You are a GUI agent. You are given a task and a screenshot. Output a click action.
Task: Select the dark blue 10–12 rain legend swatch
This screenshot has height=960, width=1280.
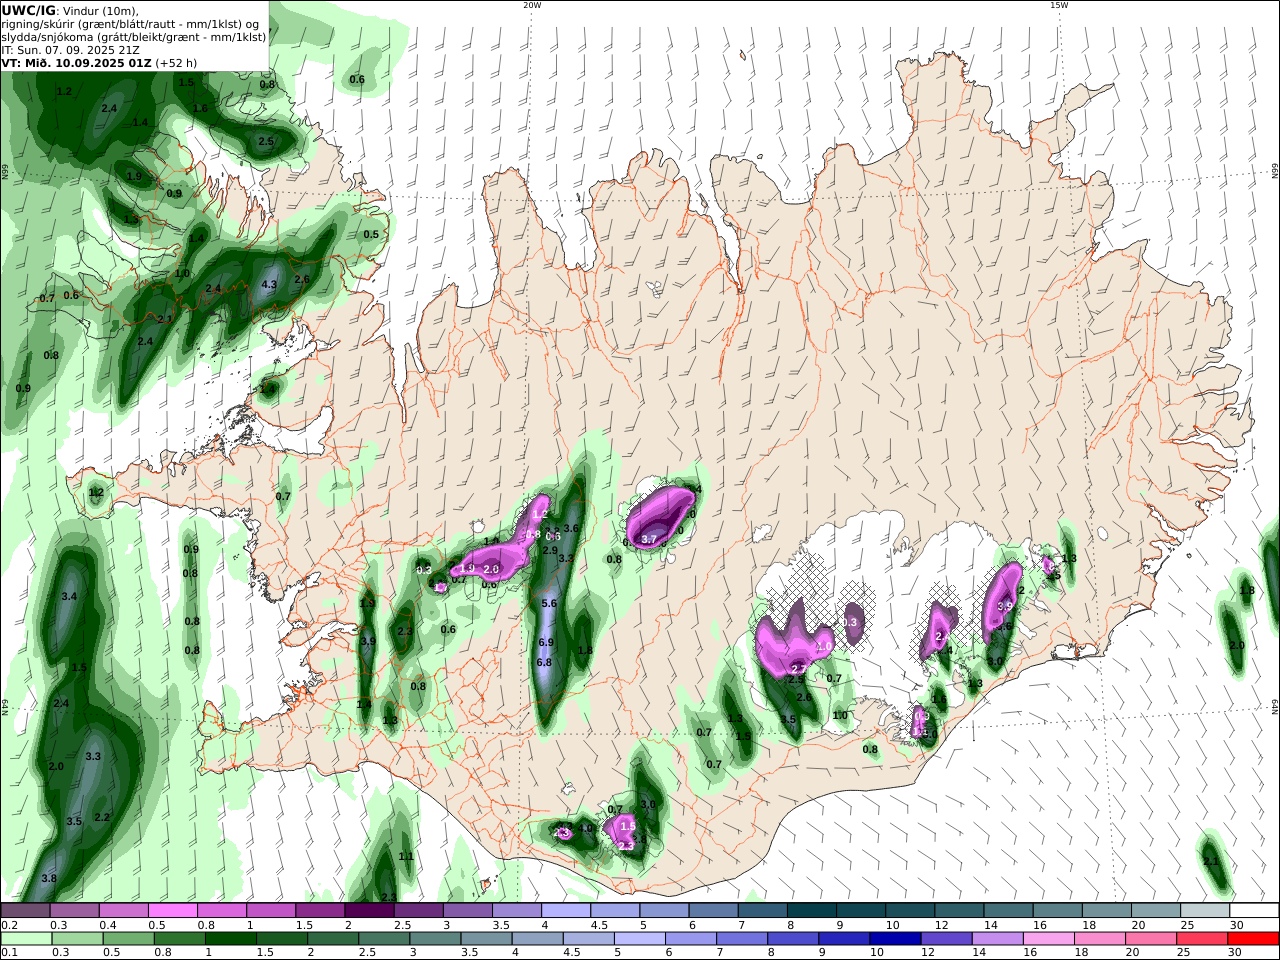pos(895,939)
